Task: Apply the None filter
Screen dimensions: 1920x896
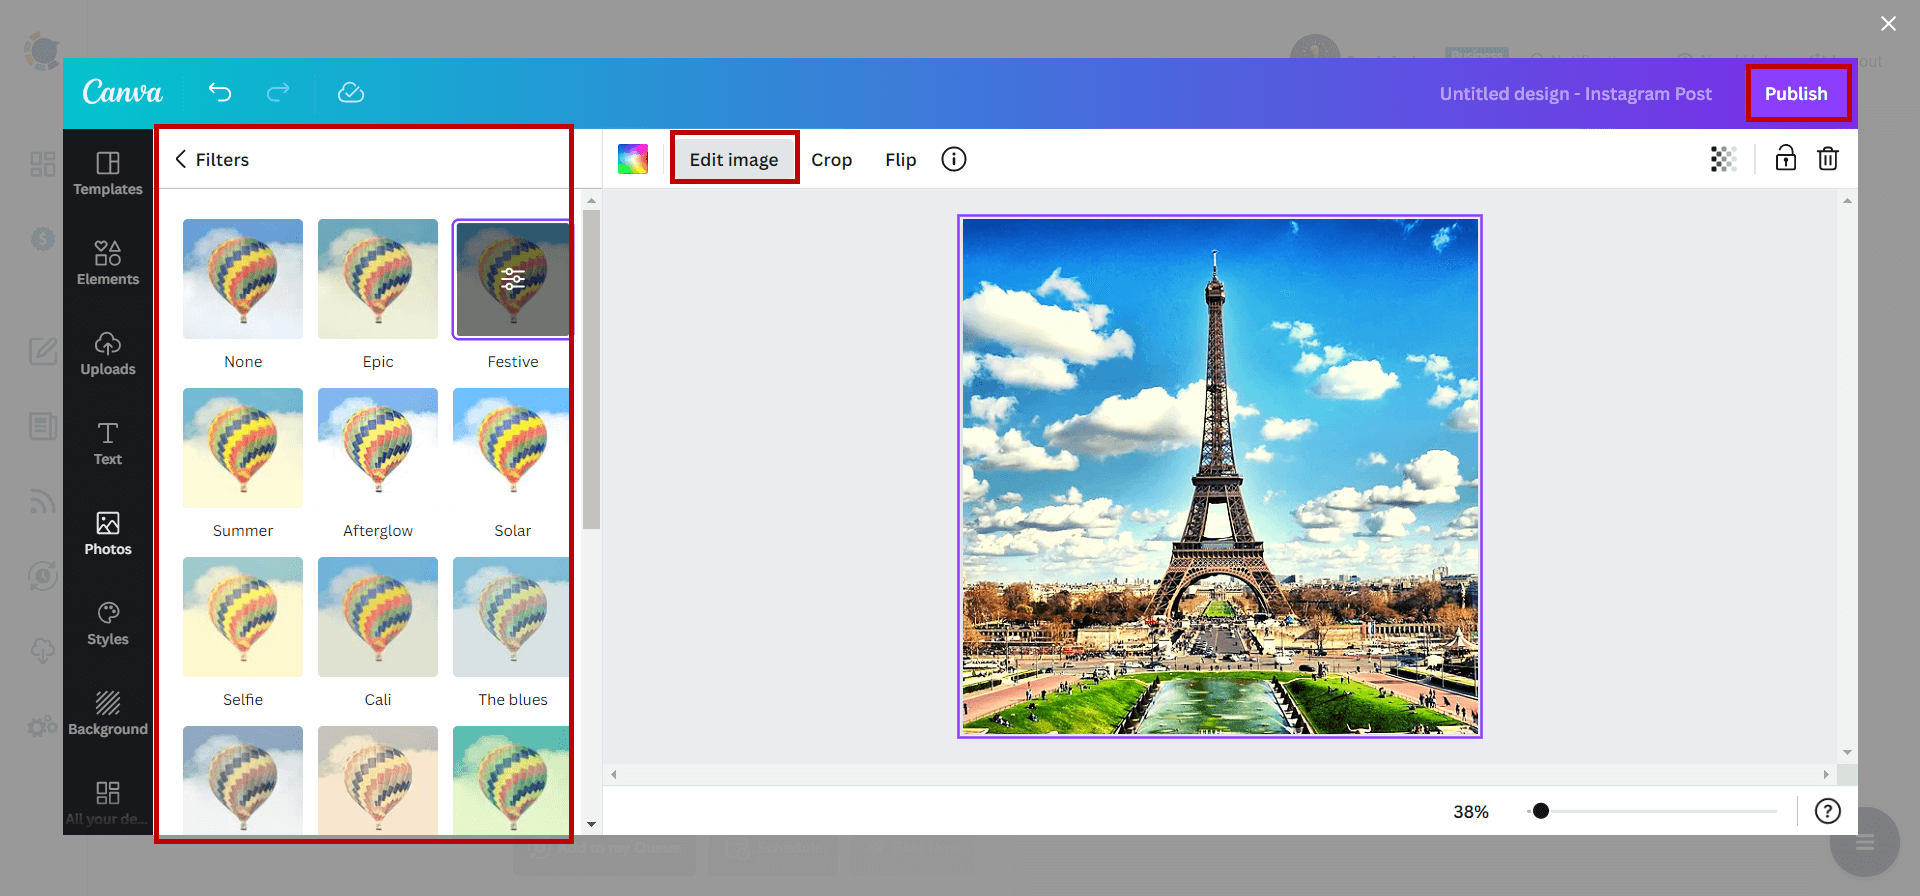Action: pos(243,279)
